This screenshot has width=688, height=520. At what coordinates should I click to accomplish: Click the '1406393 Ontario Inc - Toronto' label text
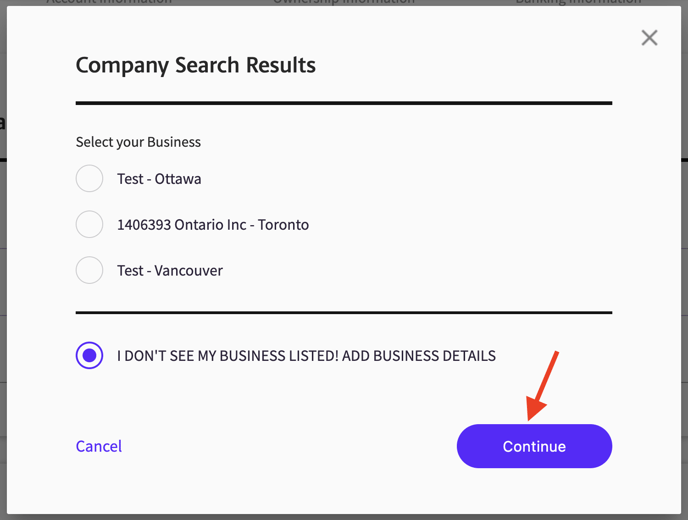pos(213,225)
